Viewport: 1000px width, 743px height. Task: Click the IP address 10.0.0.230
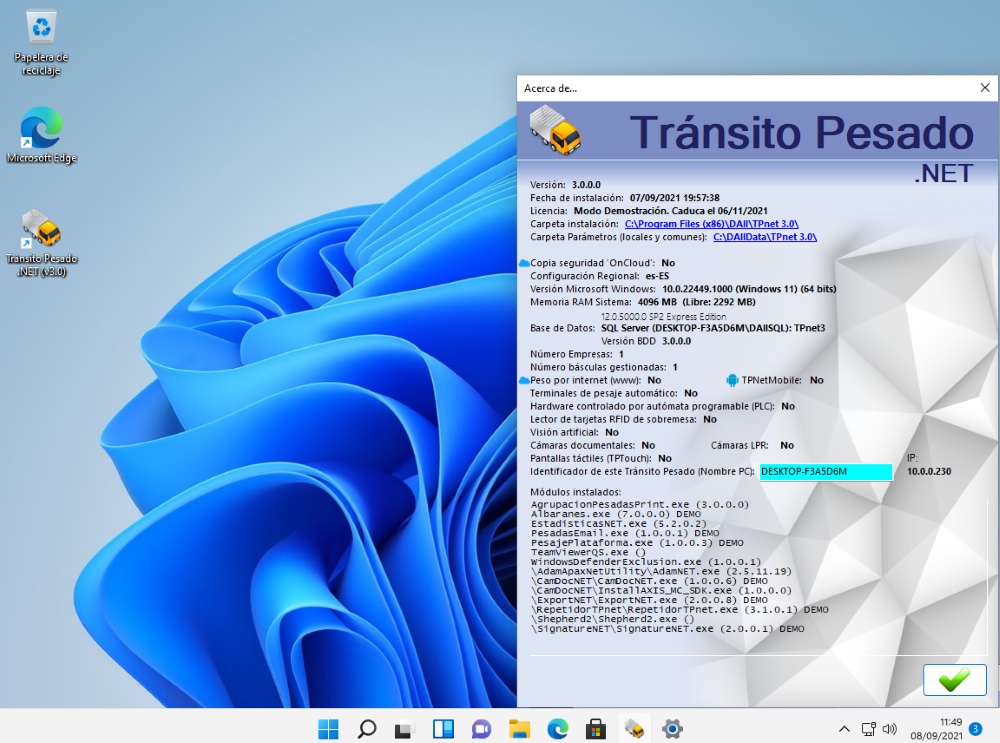pyautogui.click(x=929, y=471)
